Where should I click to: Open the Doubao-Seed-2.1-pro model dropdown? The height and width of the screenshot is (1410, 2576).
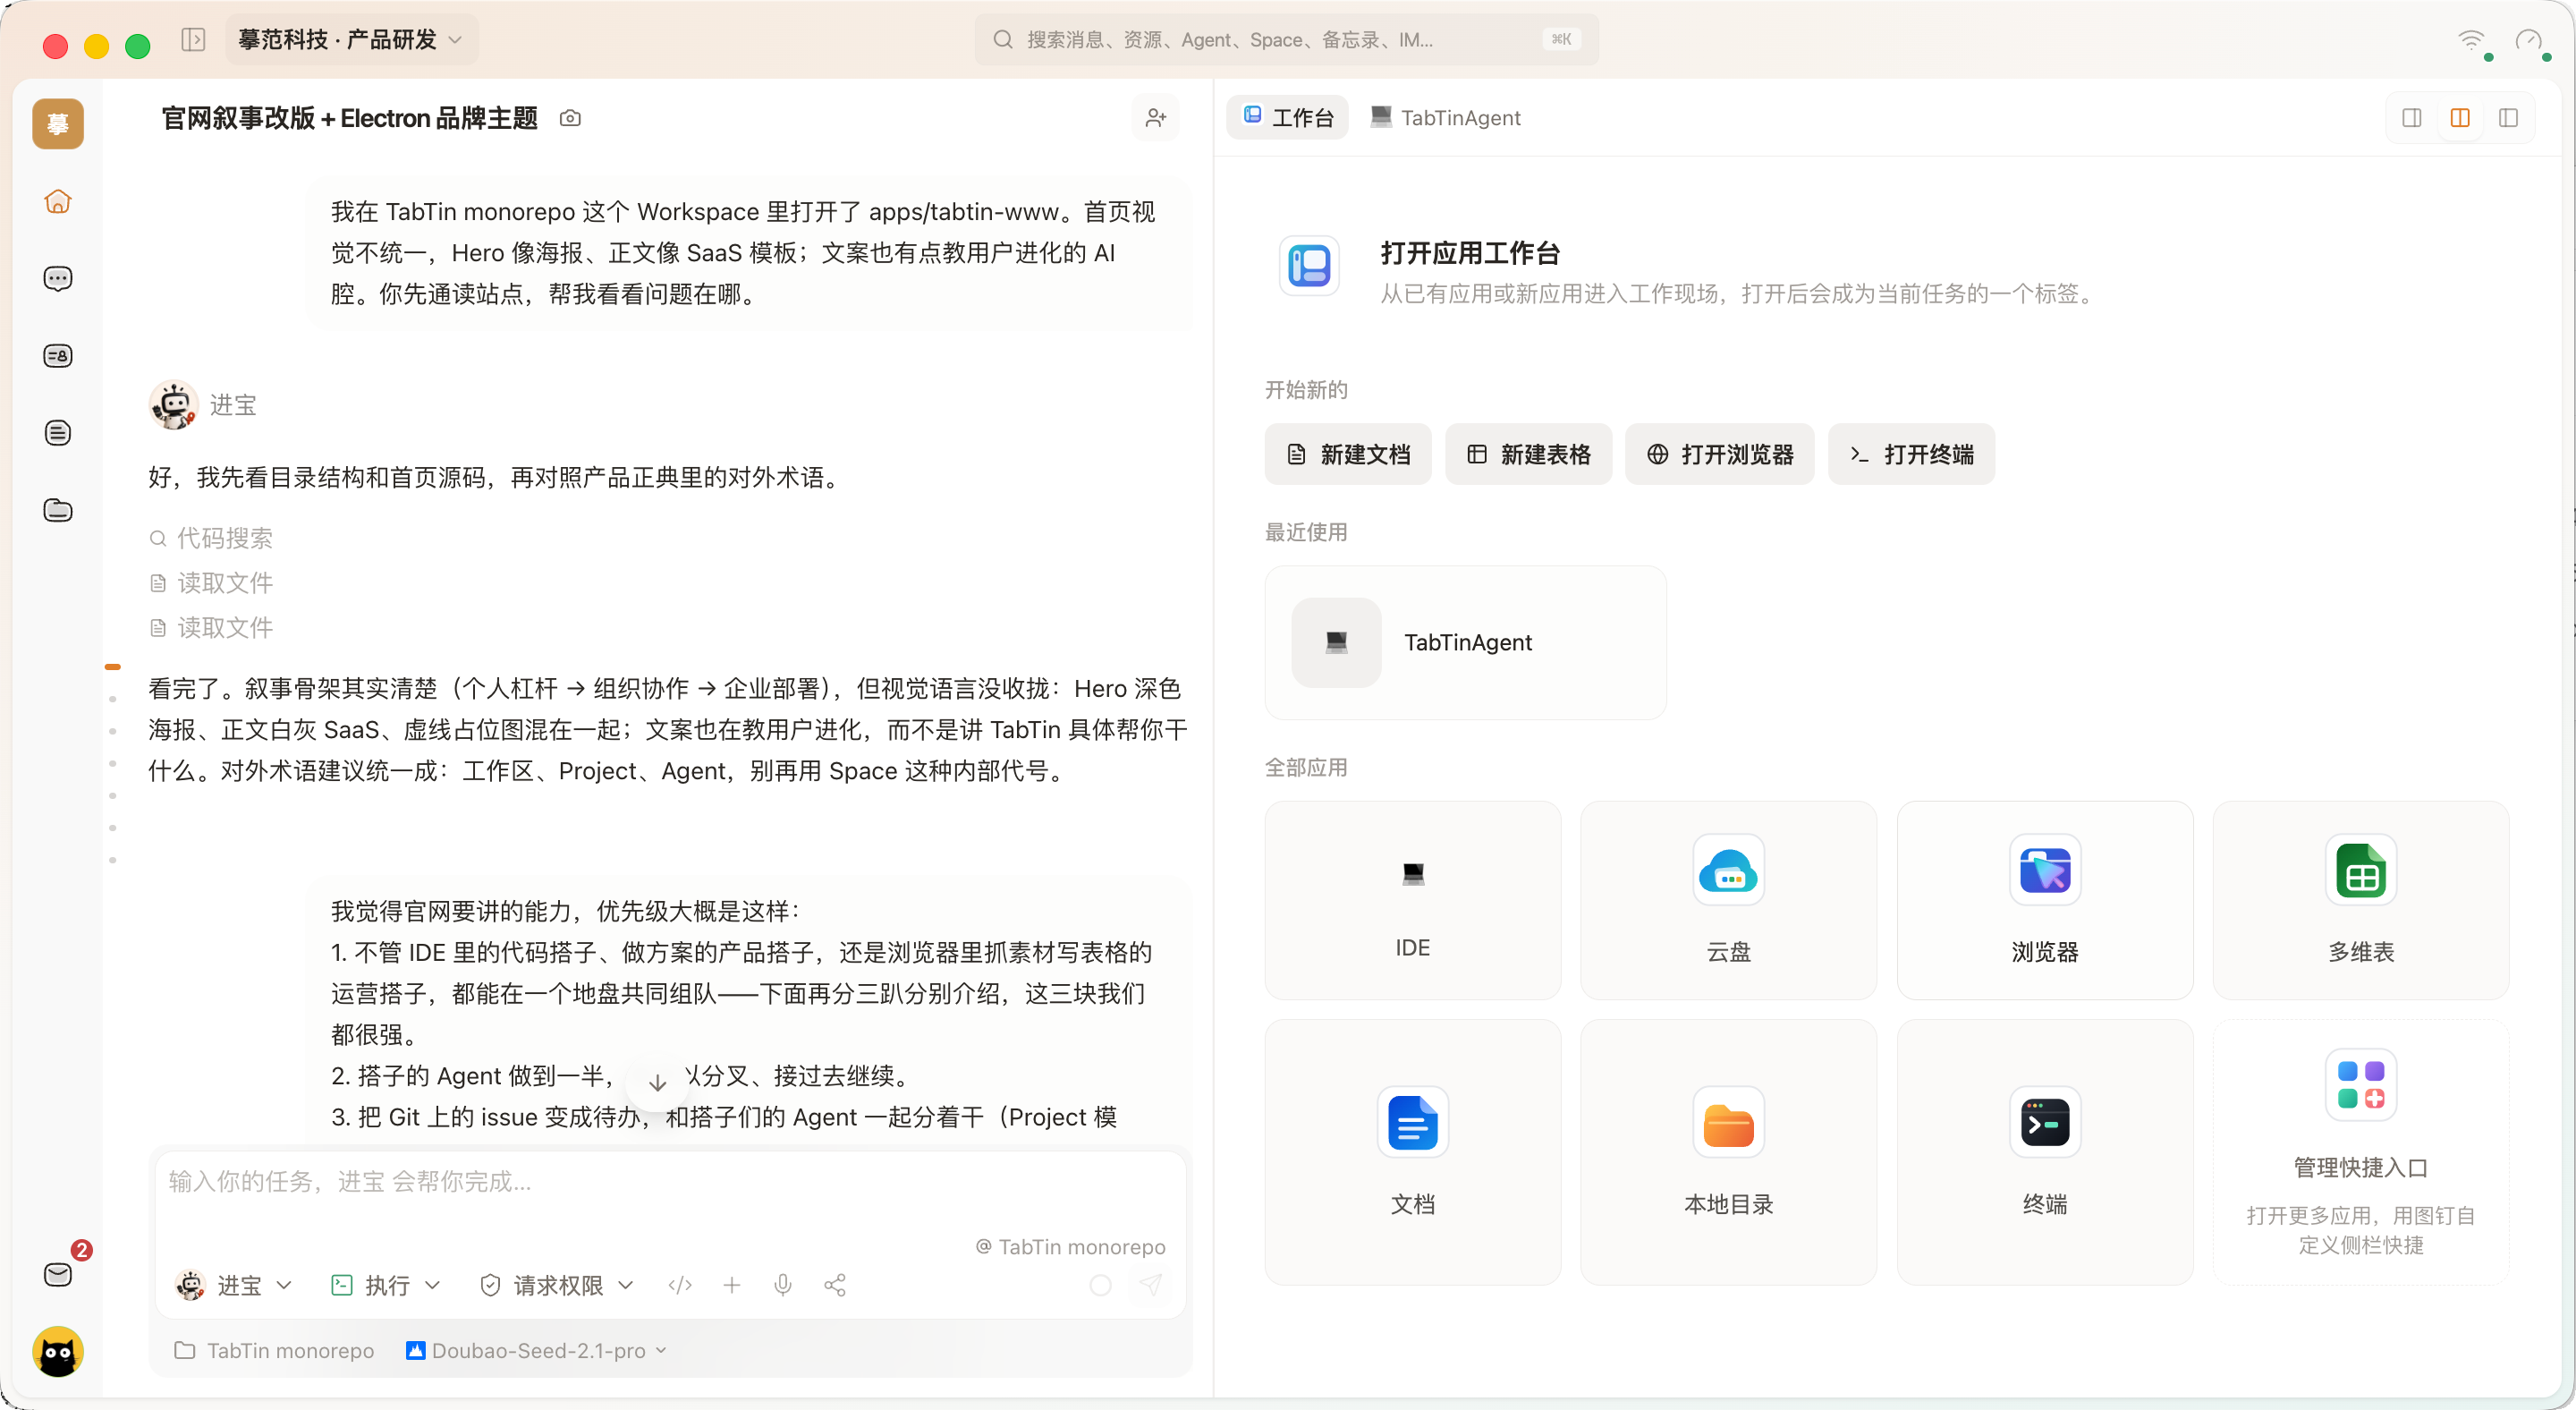pyautogui.click(x=537, y=1350)
